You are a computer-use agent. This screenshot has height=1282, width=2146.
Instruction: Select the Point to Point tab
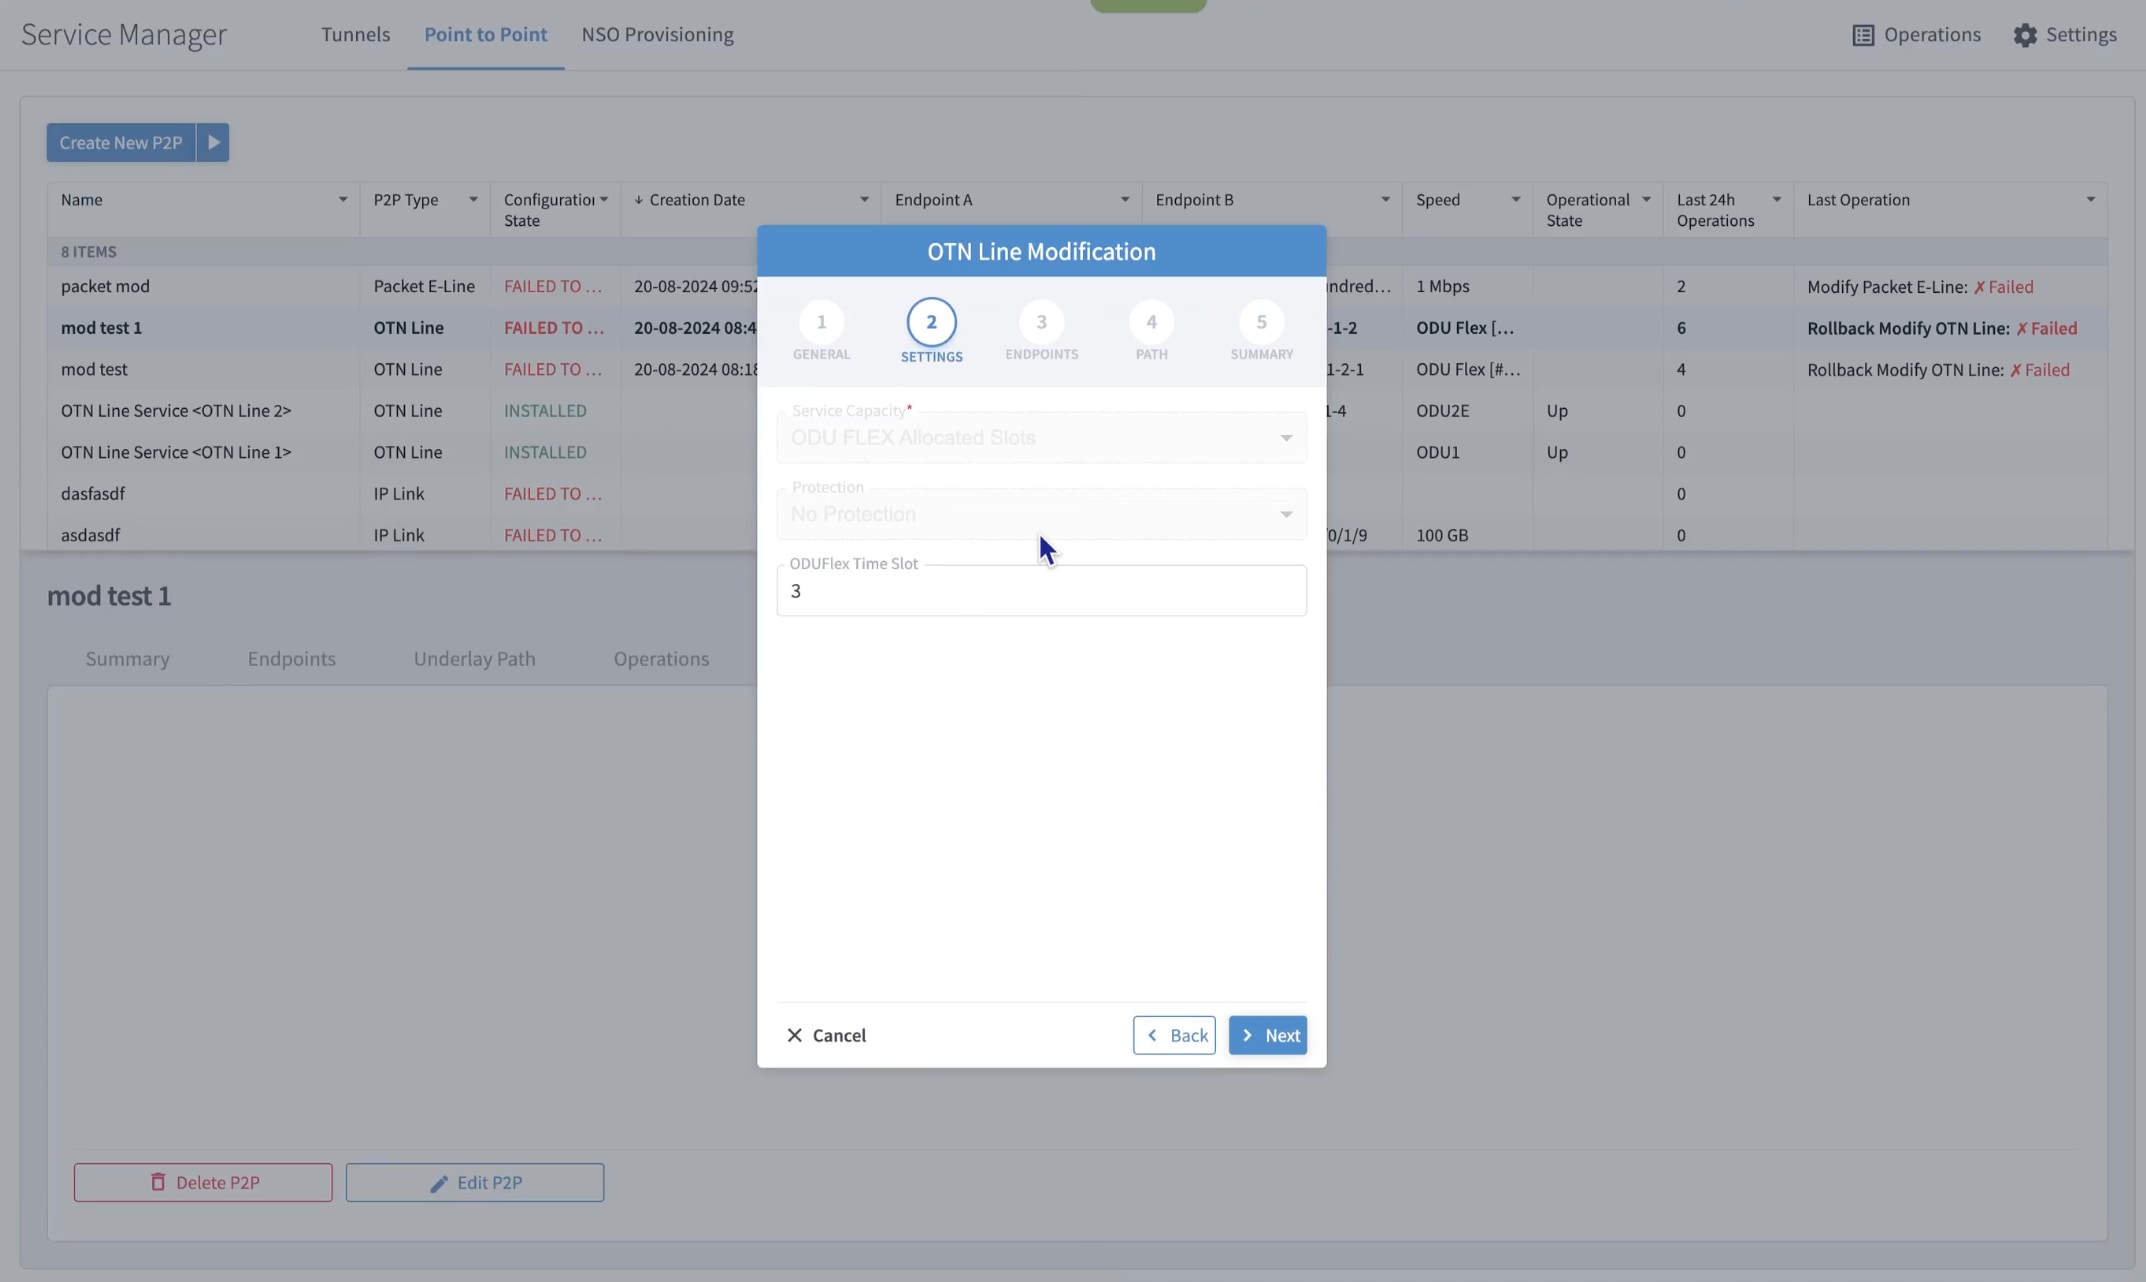(485, 34)
